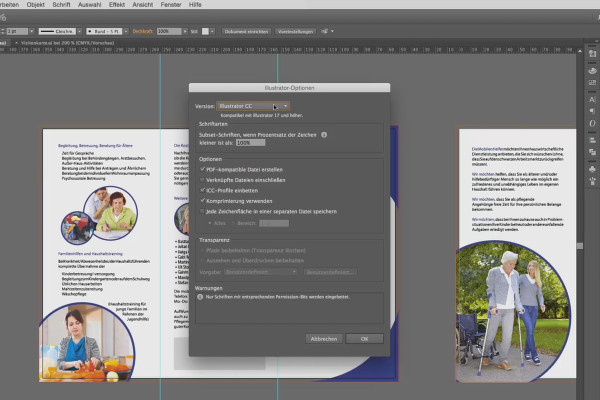Screen dimensions: 600x400
Task: Open the Ansicht menu
Action: coord(142,5)
